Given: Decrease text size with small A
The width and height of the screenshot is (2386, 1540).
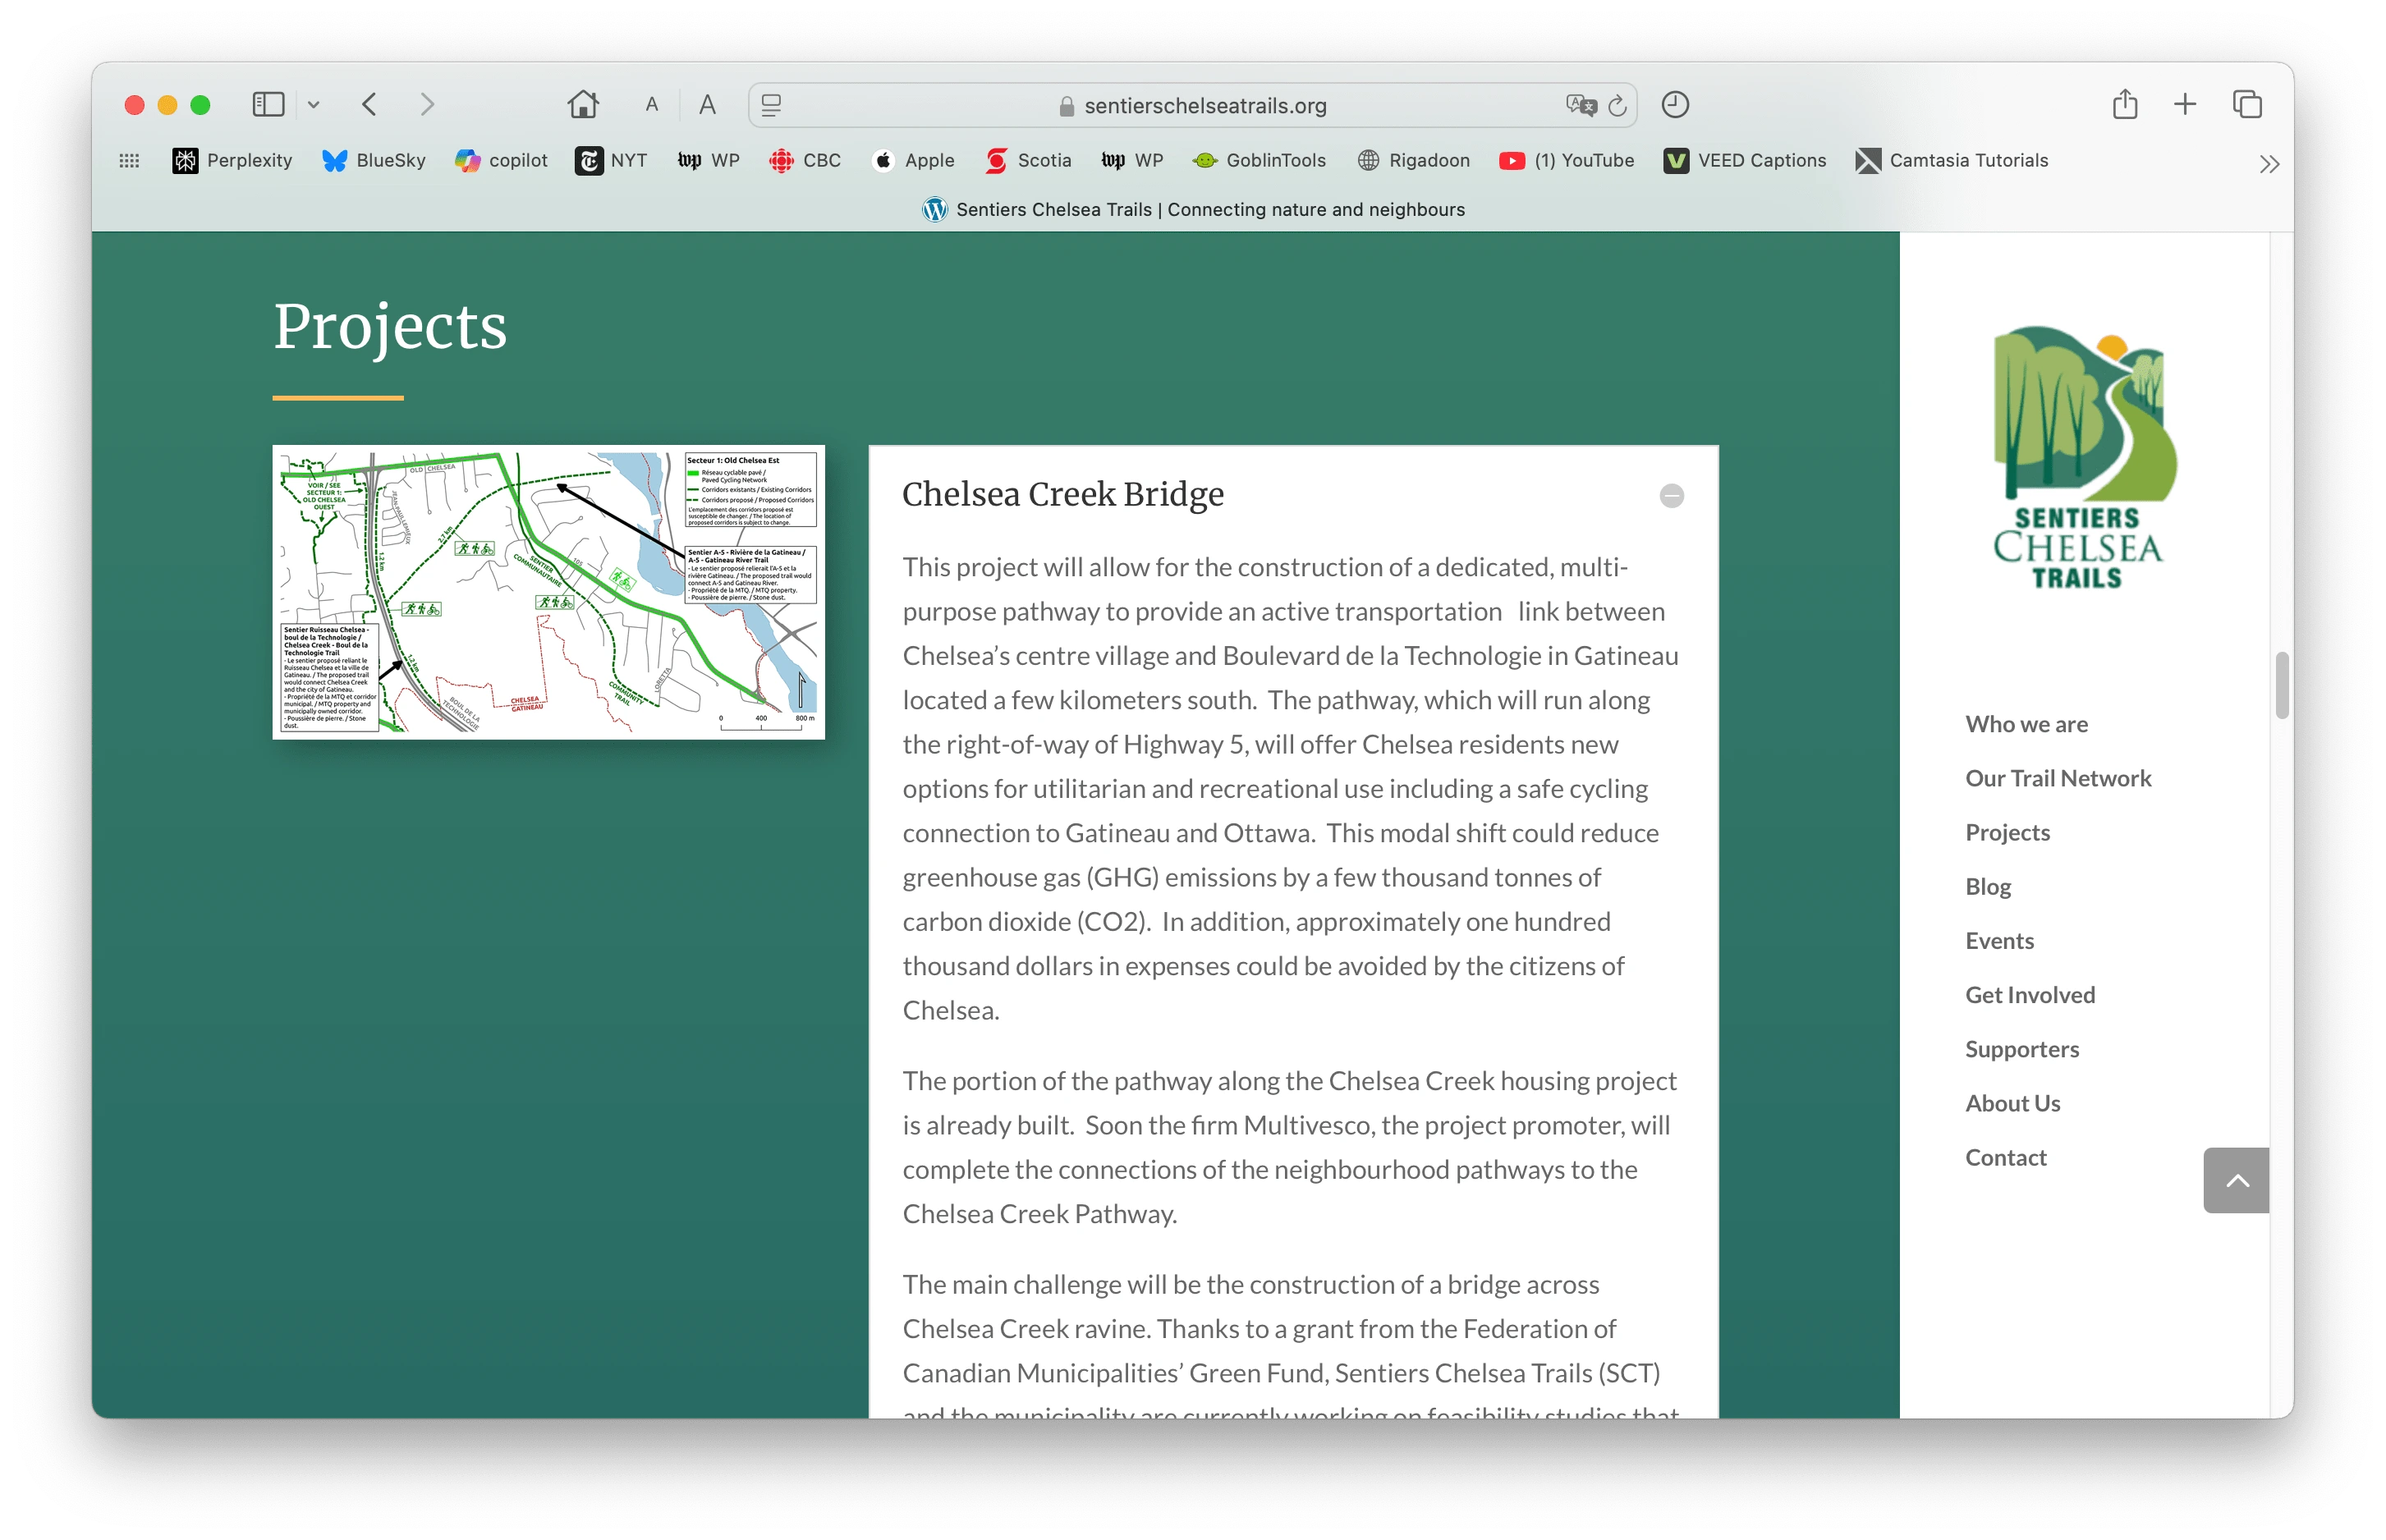Looking at the screenshot, I should [652, 105].
